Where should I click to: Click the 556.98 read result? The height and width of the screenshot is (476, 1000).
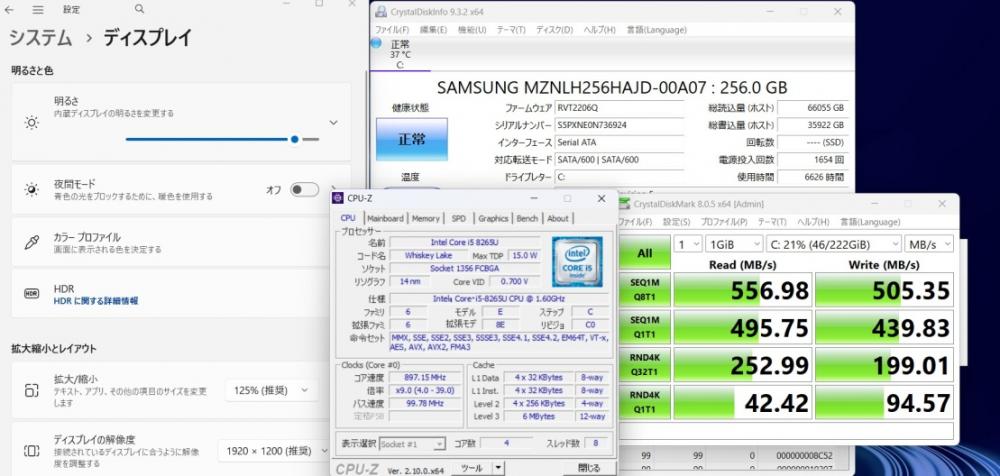742,291
